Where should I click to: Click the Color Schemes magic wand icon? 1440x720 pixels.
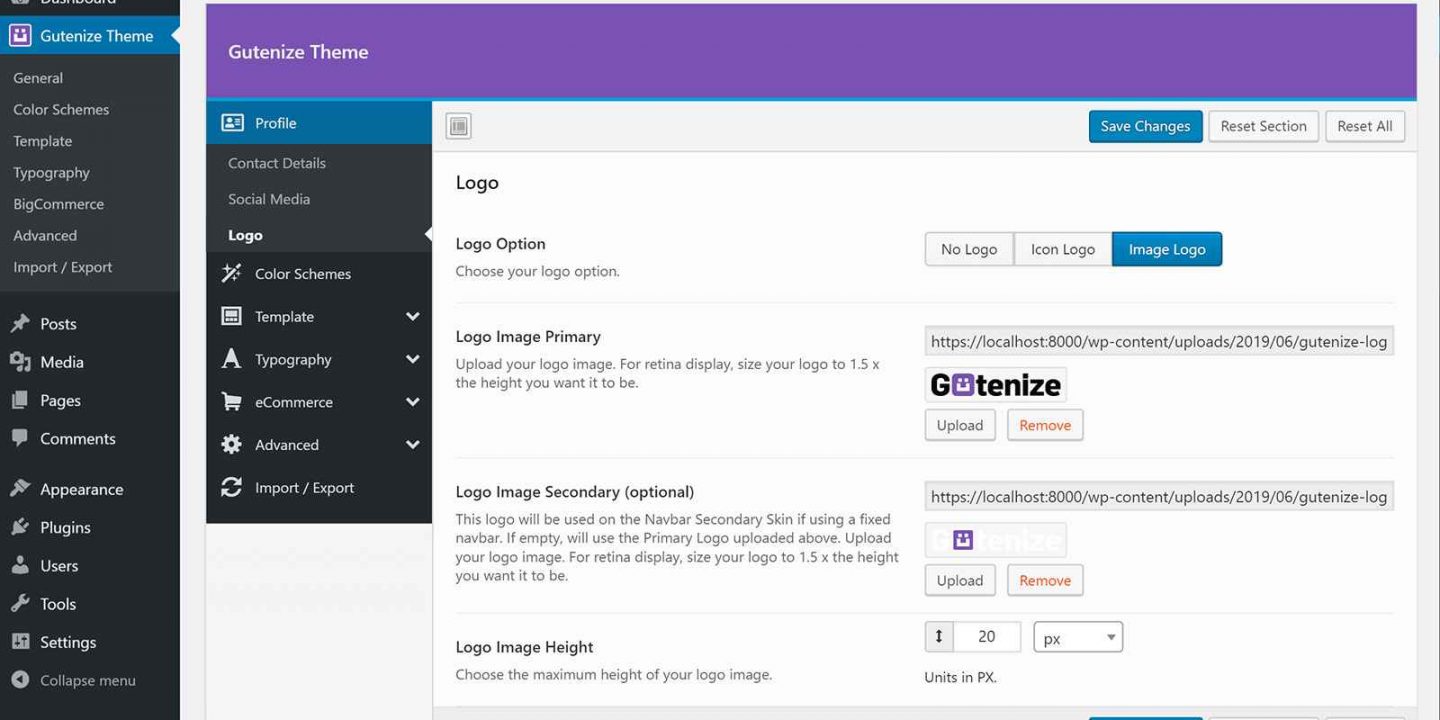click(231, 274)
